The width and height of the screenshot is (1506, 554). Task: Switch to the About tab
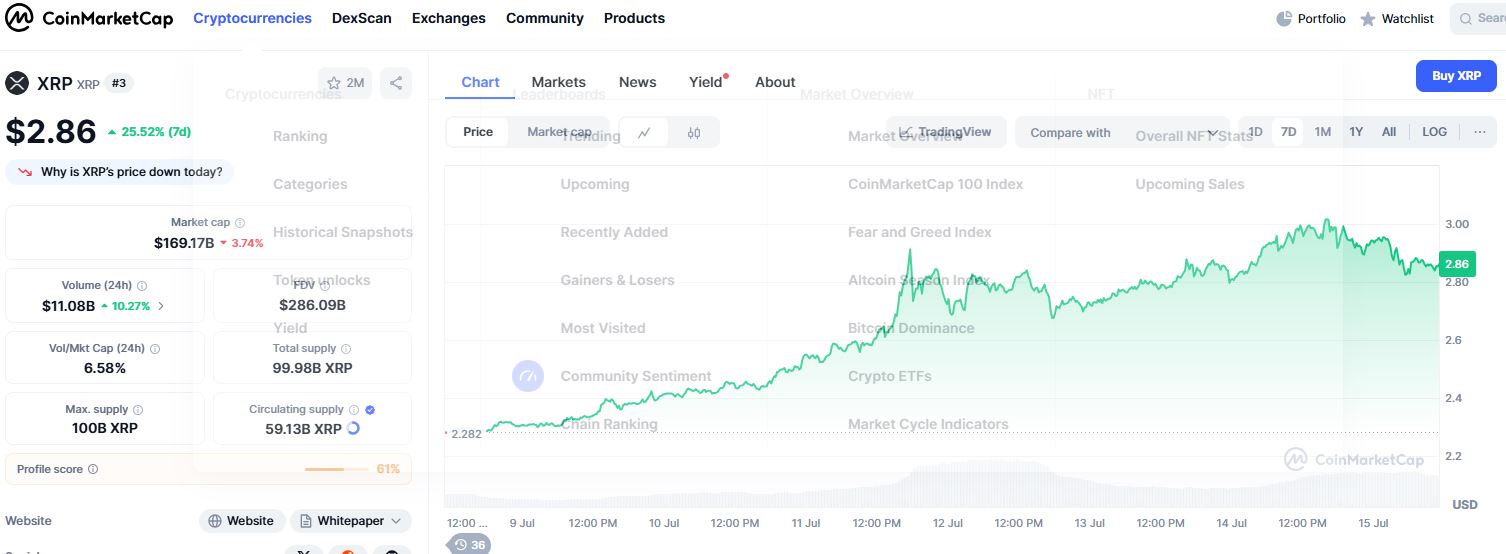click(775, 82)
